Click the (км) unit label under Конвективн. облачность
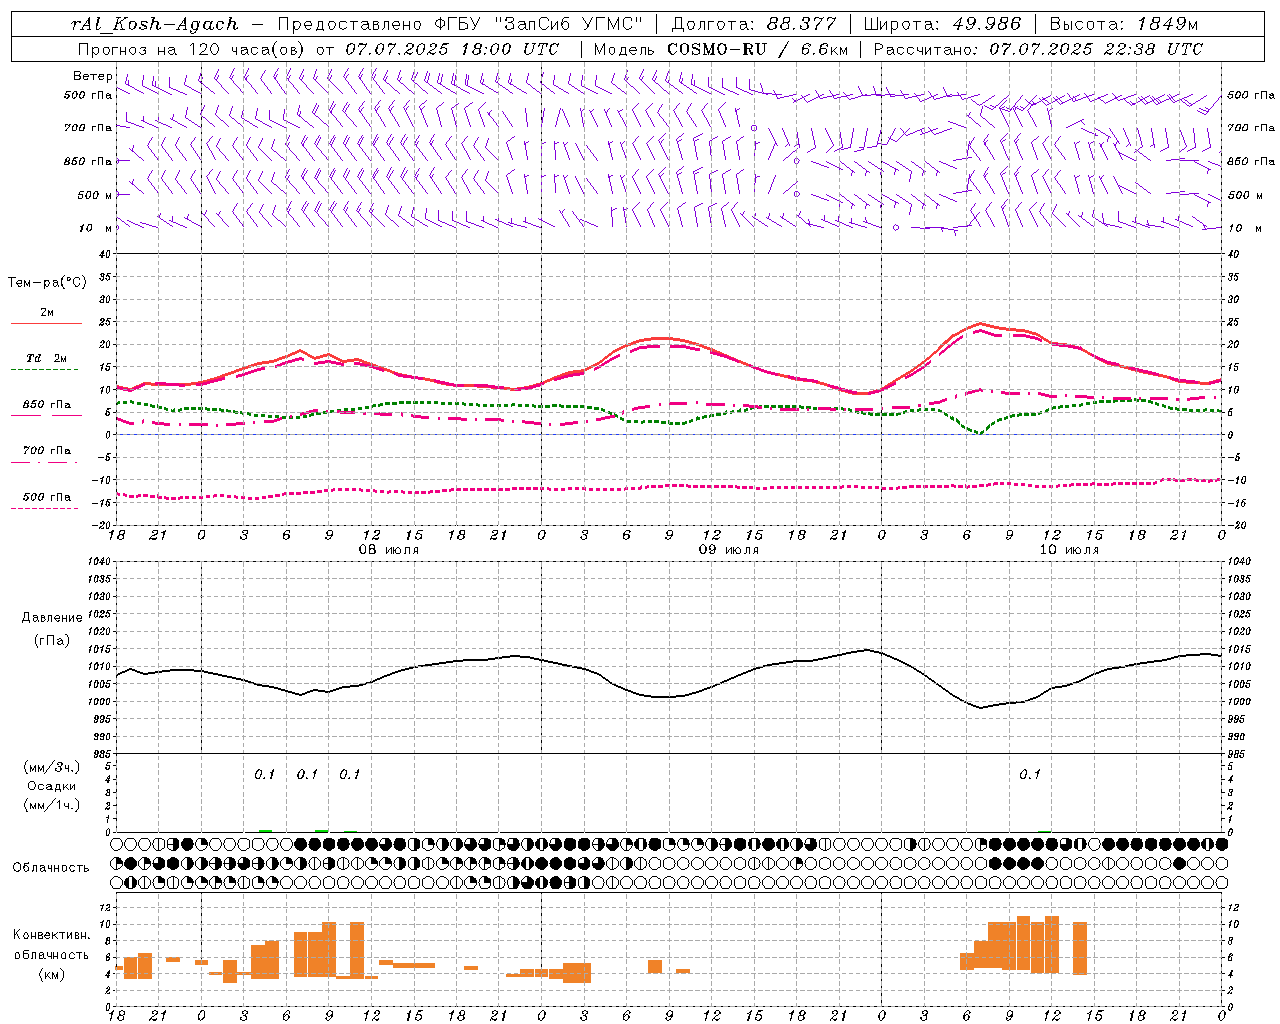 (x=52, y=974)
